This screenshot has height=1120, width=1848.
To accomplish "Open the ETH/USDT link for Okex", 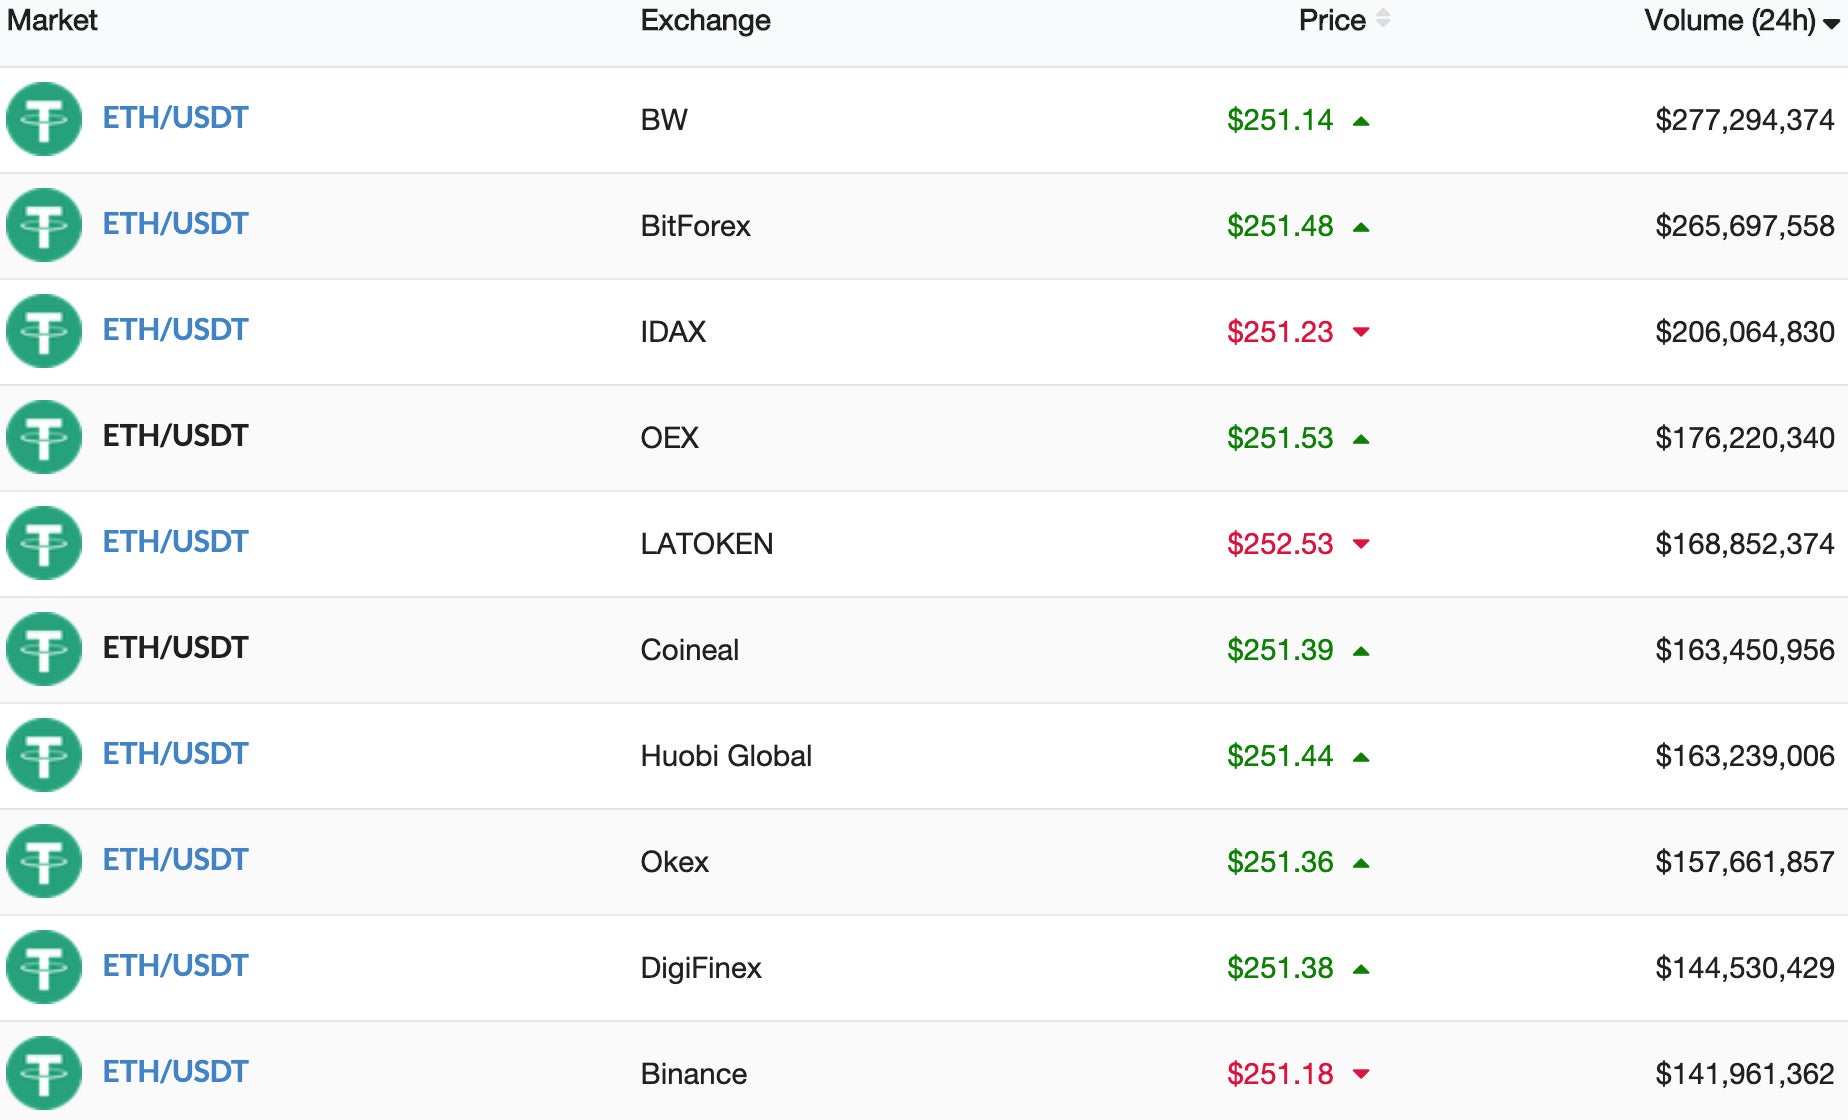I will pos(175,860).
